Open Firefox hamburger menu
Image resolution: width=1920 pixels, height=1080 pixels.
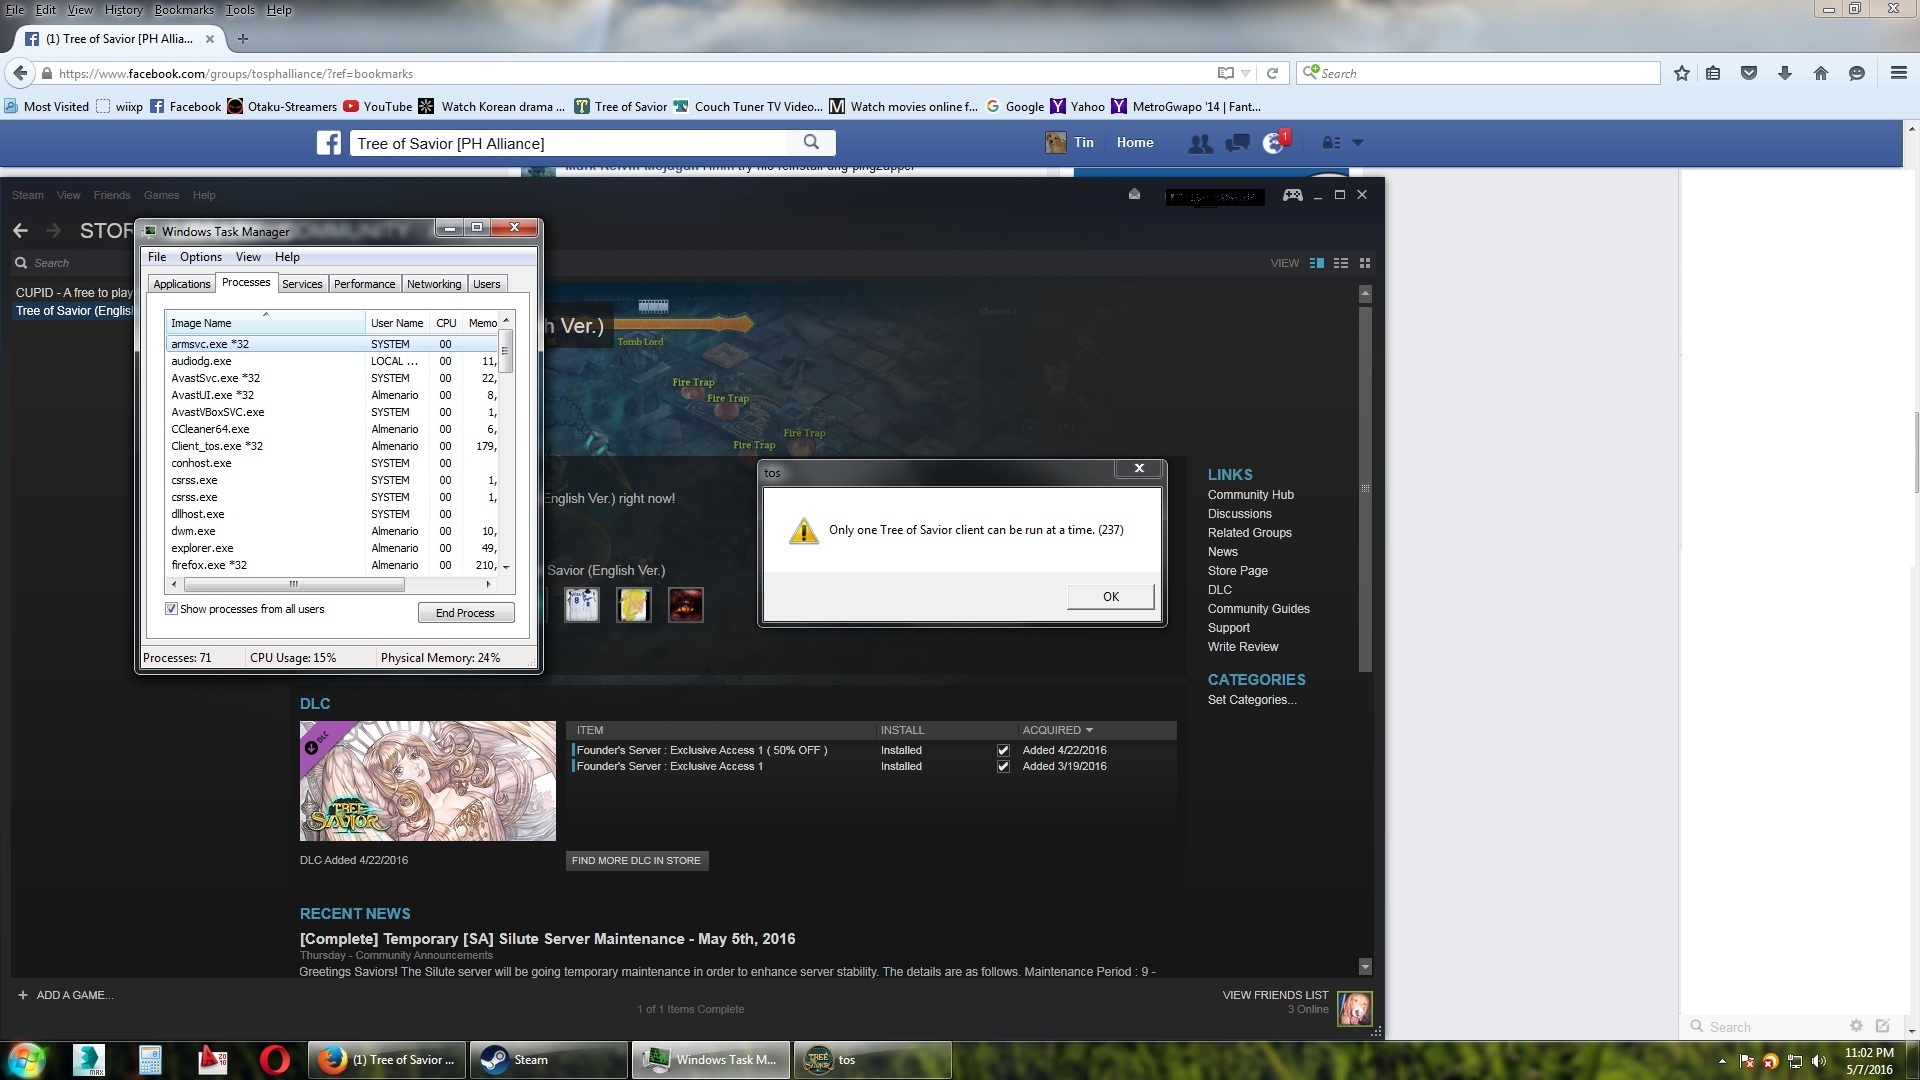click(1898, 73)
